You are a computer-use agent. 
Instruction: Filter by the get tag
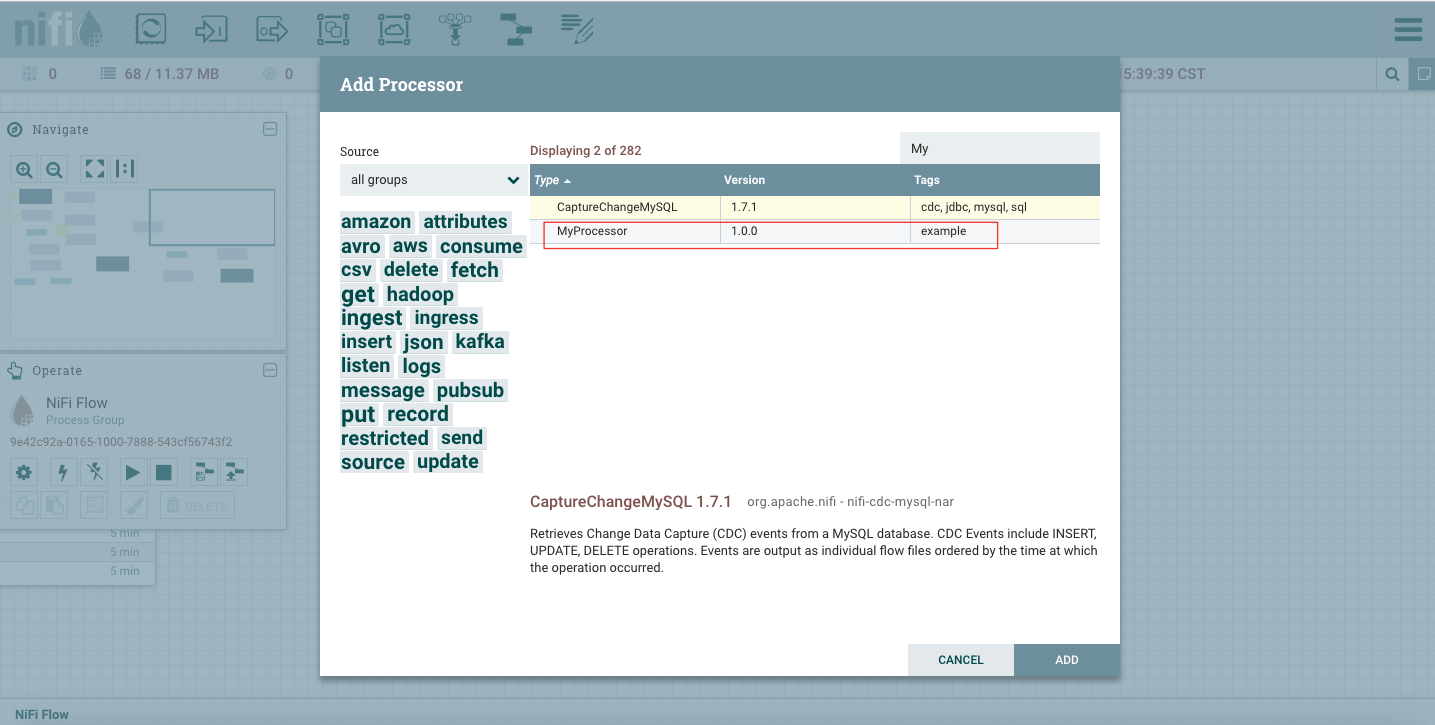[358, 294]
